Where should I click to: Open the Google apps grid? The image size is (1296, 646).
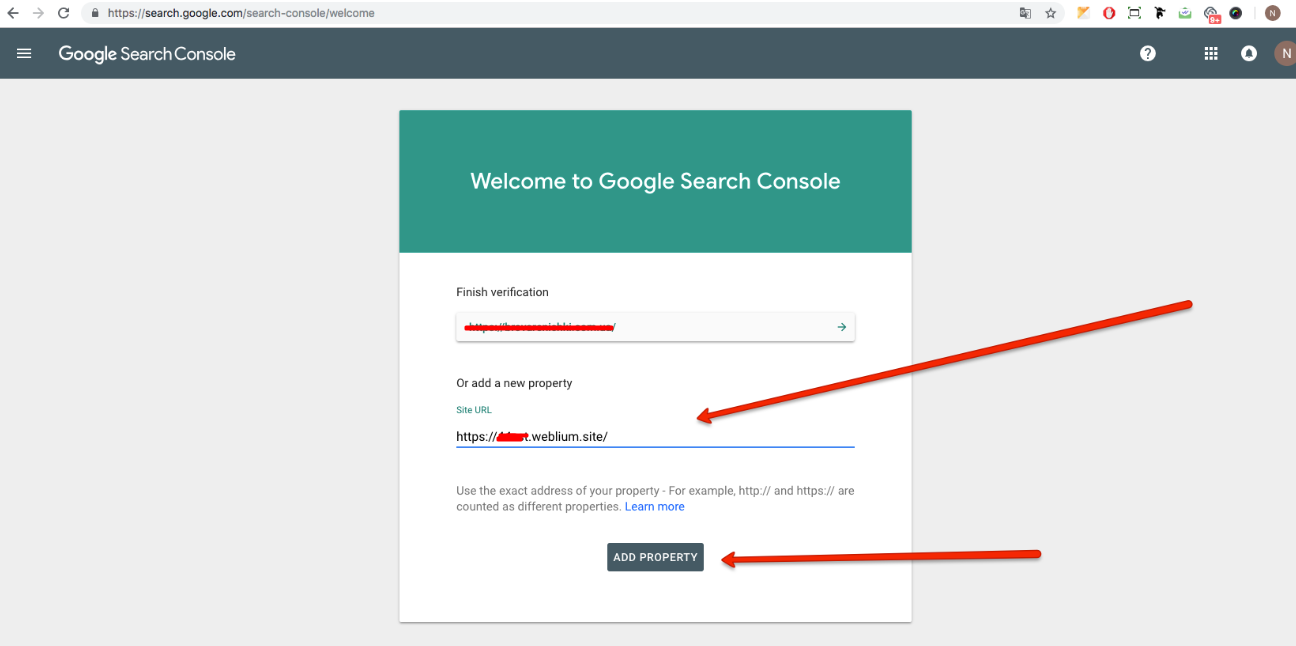pos(1211,54)
